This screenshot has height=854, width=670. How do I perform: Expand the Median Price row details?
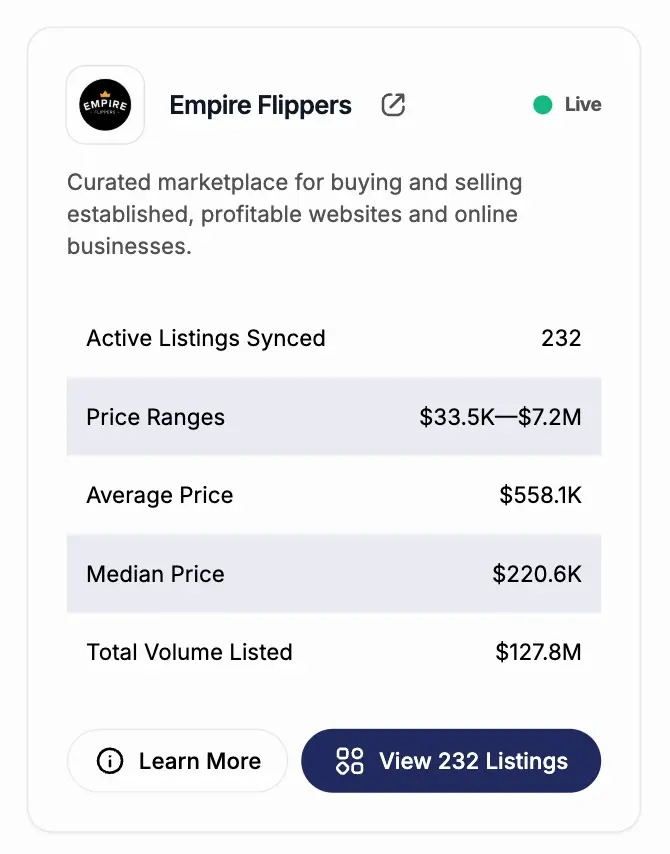click(334, 574)
